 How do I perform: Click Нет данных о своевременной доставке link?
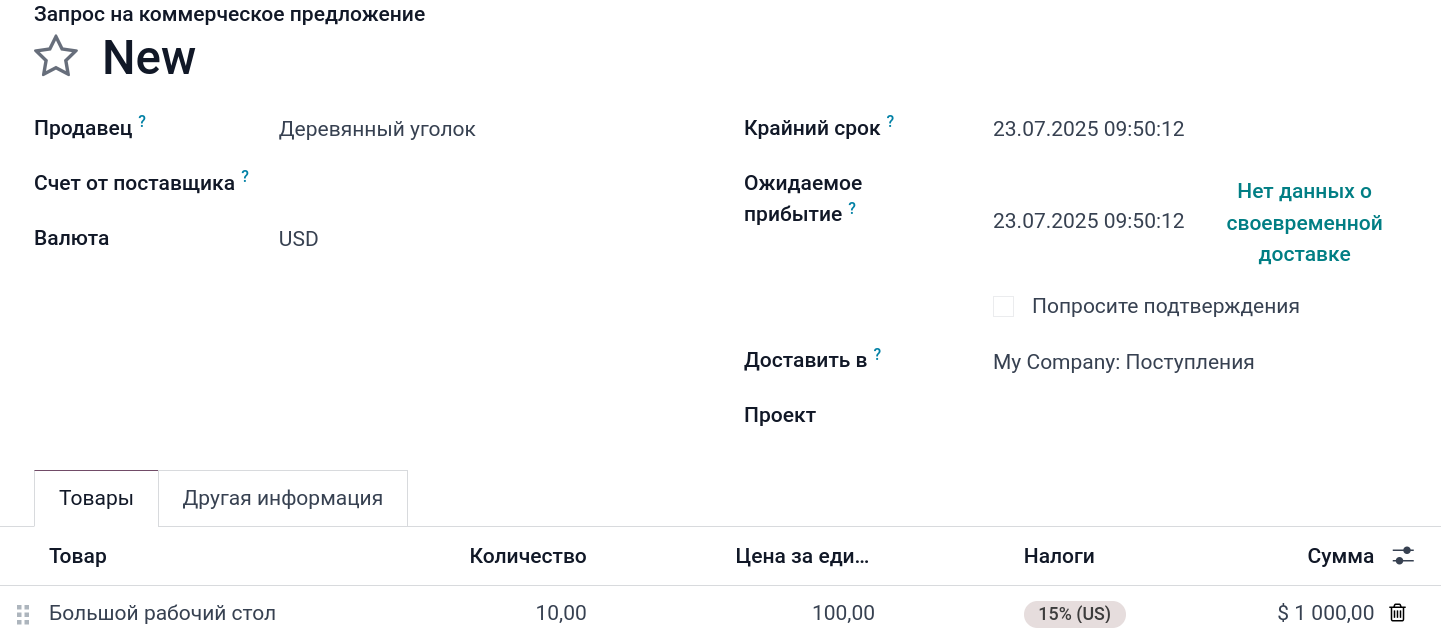[x=1304, y=223]
